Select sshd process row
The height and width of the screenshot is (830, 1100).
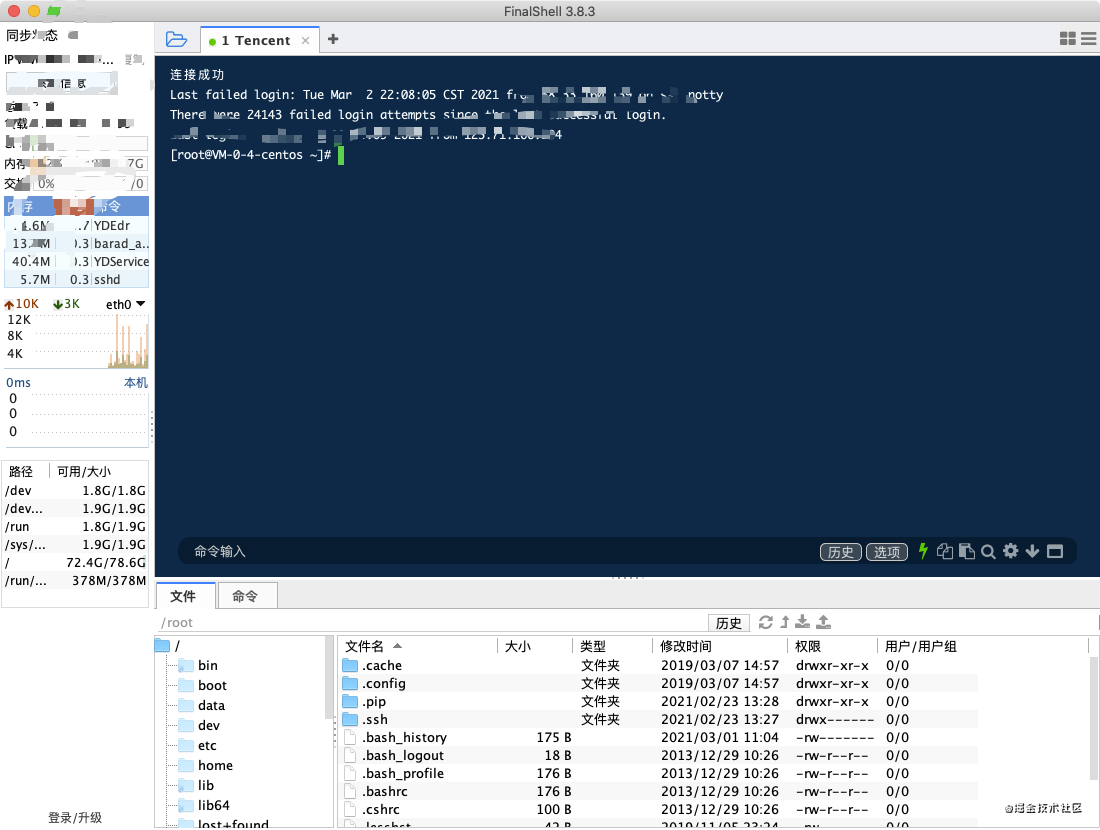[x=76, y=279]
